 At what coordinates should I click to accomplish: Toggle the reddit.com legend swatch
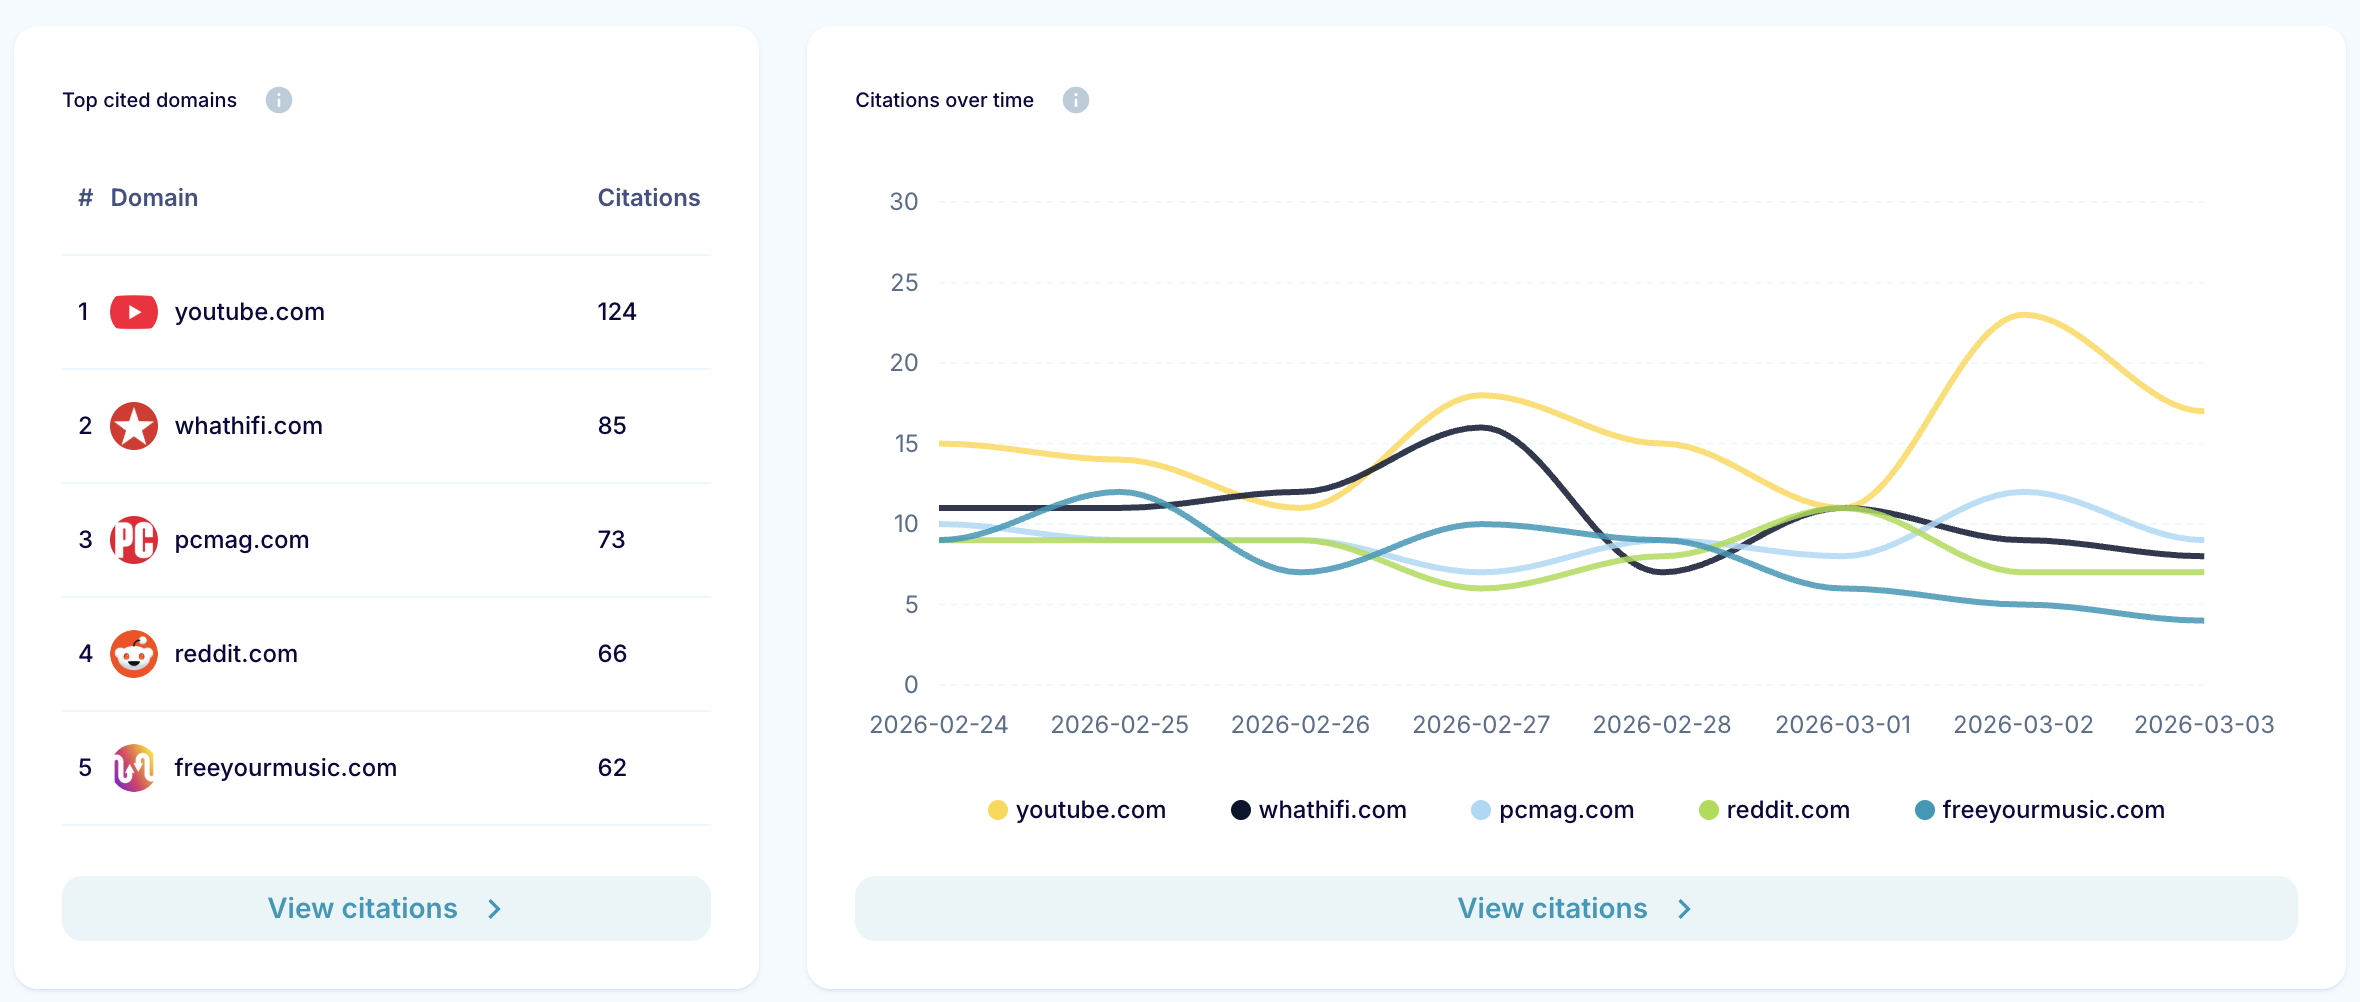pyautogui.click(x=1709, y=810)
